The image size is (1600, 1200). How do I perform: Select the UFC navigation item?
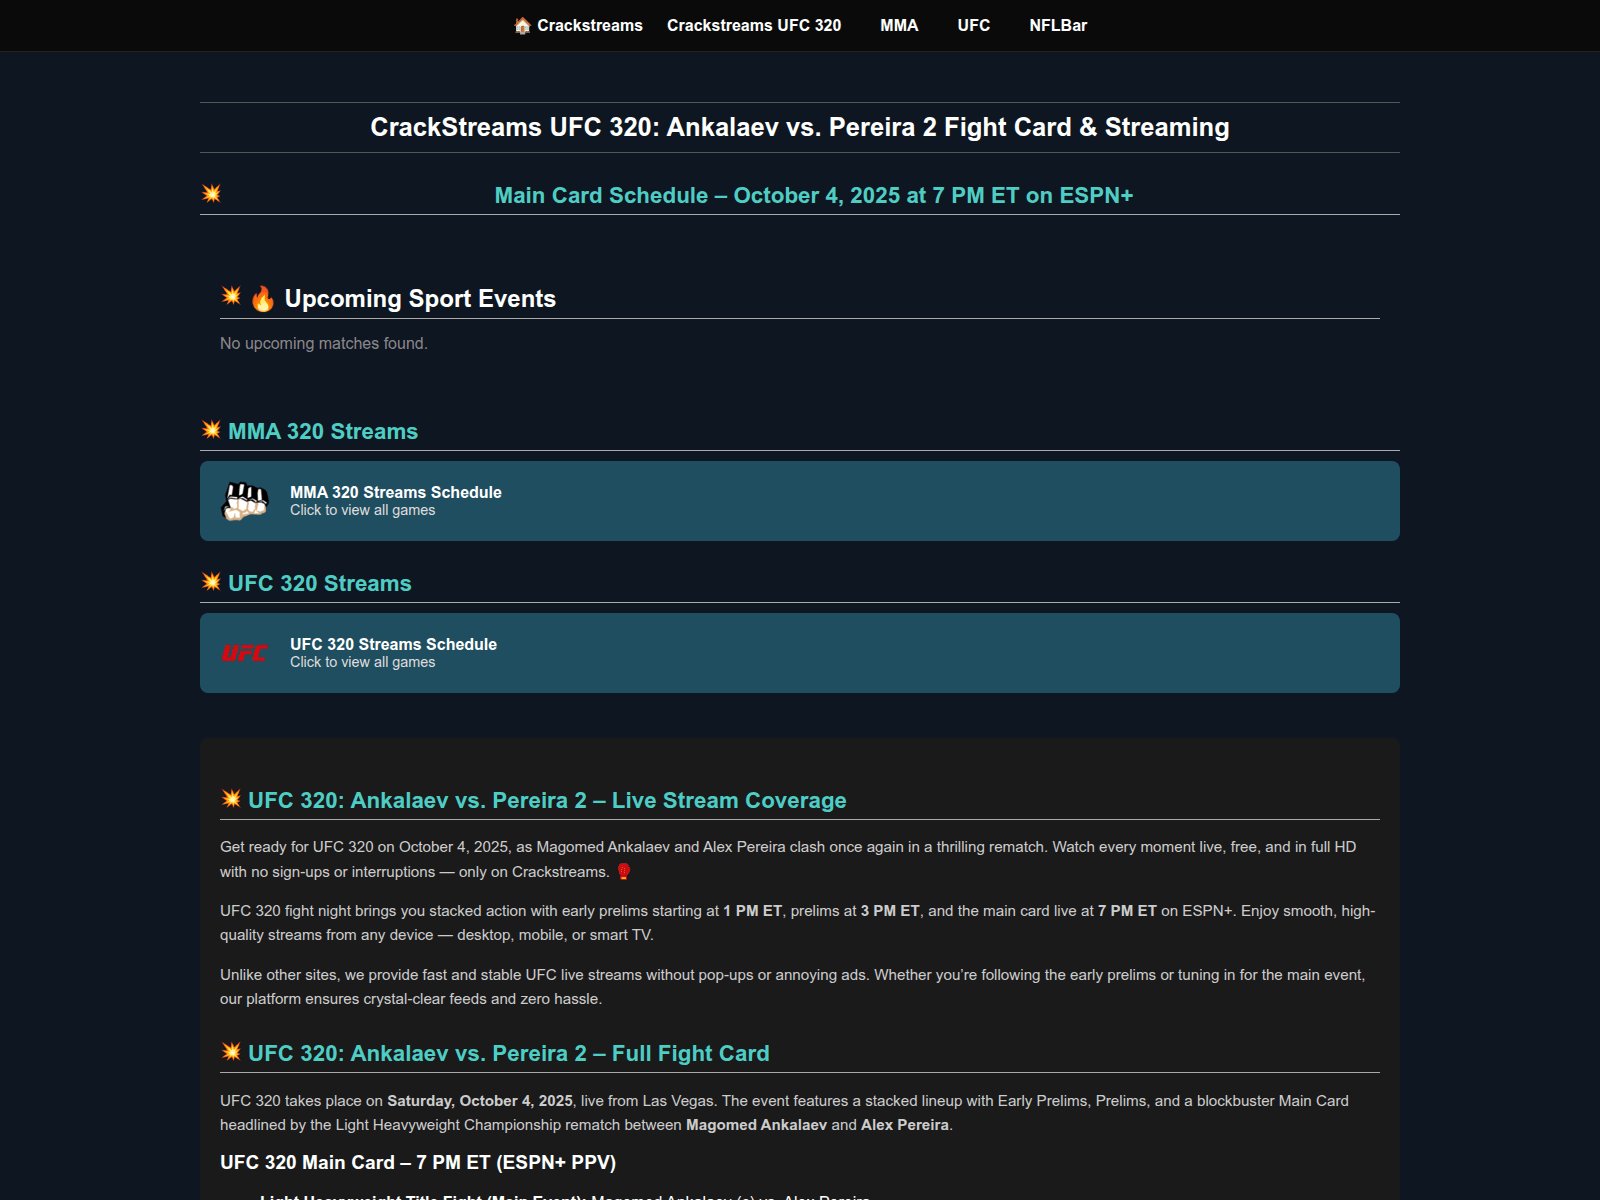click(x=974, y=25)
